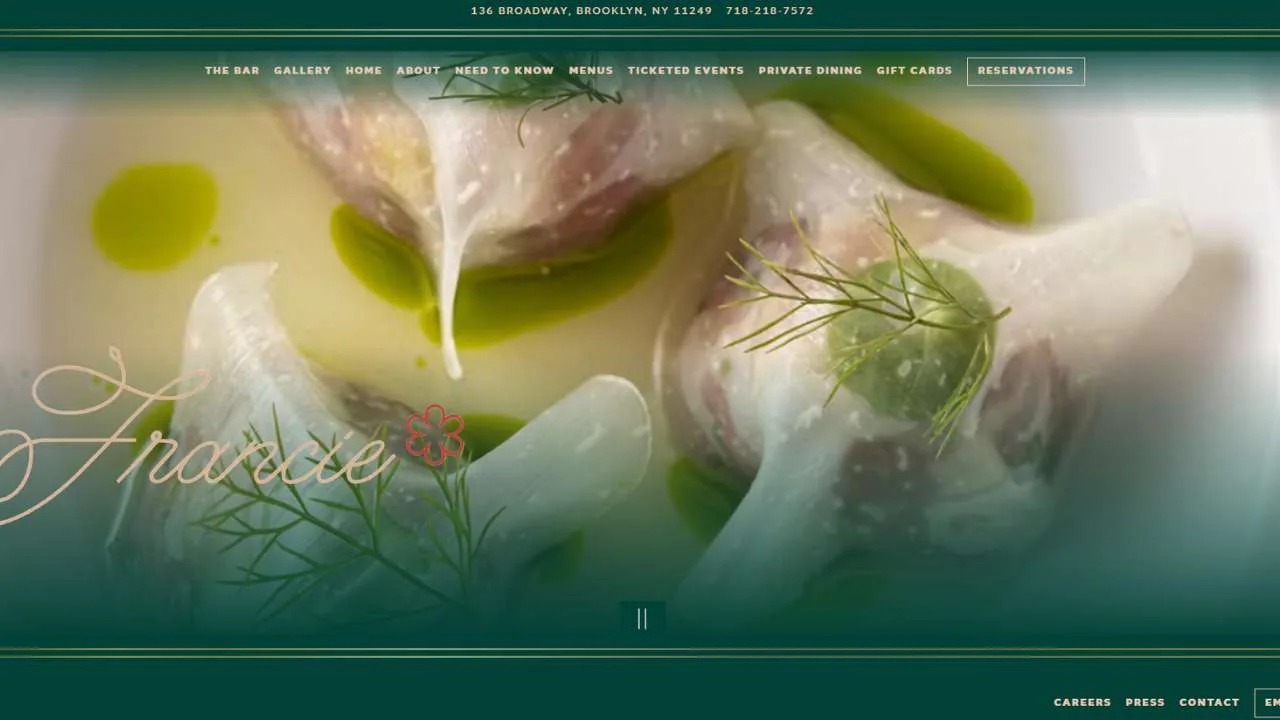
Task: Open the Careers footer link
Action: coord(1082,703)
